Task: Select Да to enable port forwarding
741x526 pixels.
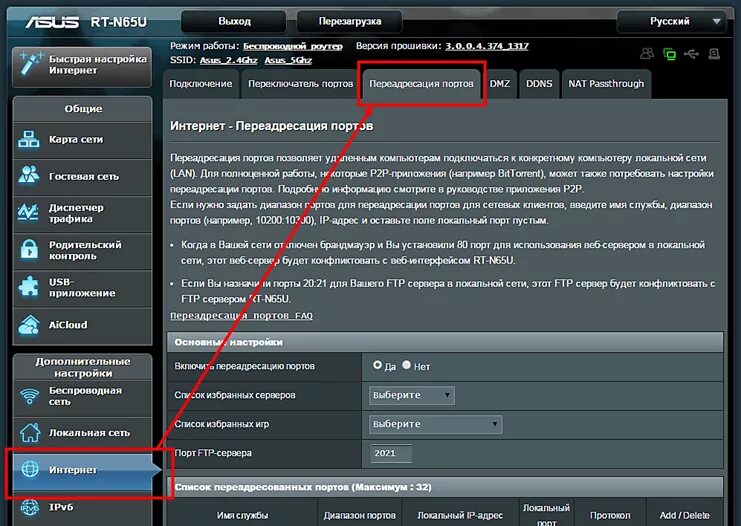Action: pyautogui.click(x=377, y=365)
